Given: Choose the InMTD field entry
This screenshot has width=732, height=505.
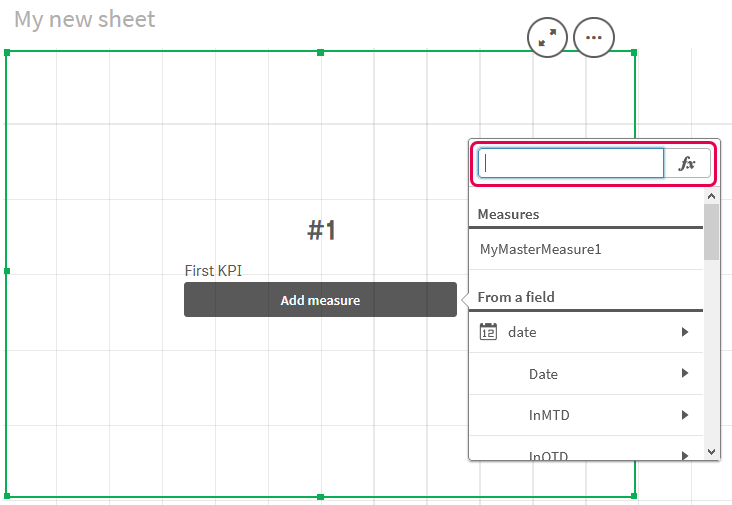Looking at the screenshot, I should pyautogui.click(x=549, y=415).
